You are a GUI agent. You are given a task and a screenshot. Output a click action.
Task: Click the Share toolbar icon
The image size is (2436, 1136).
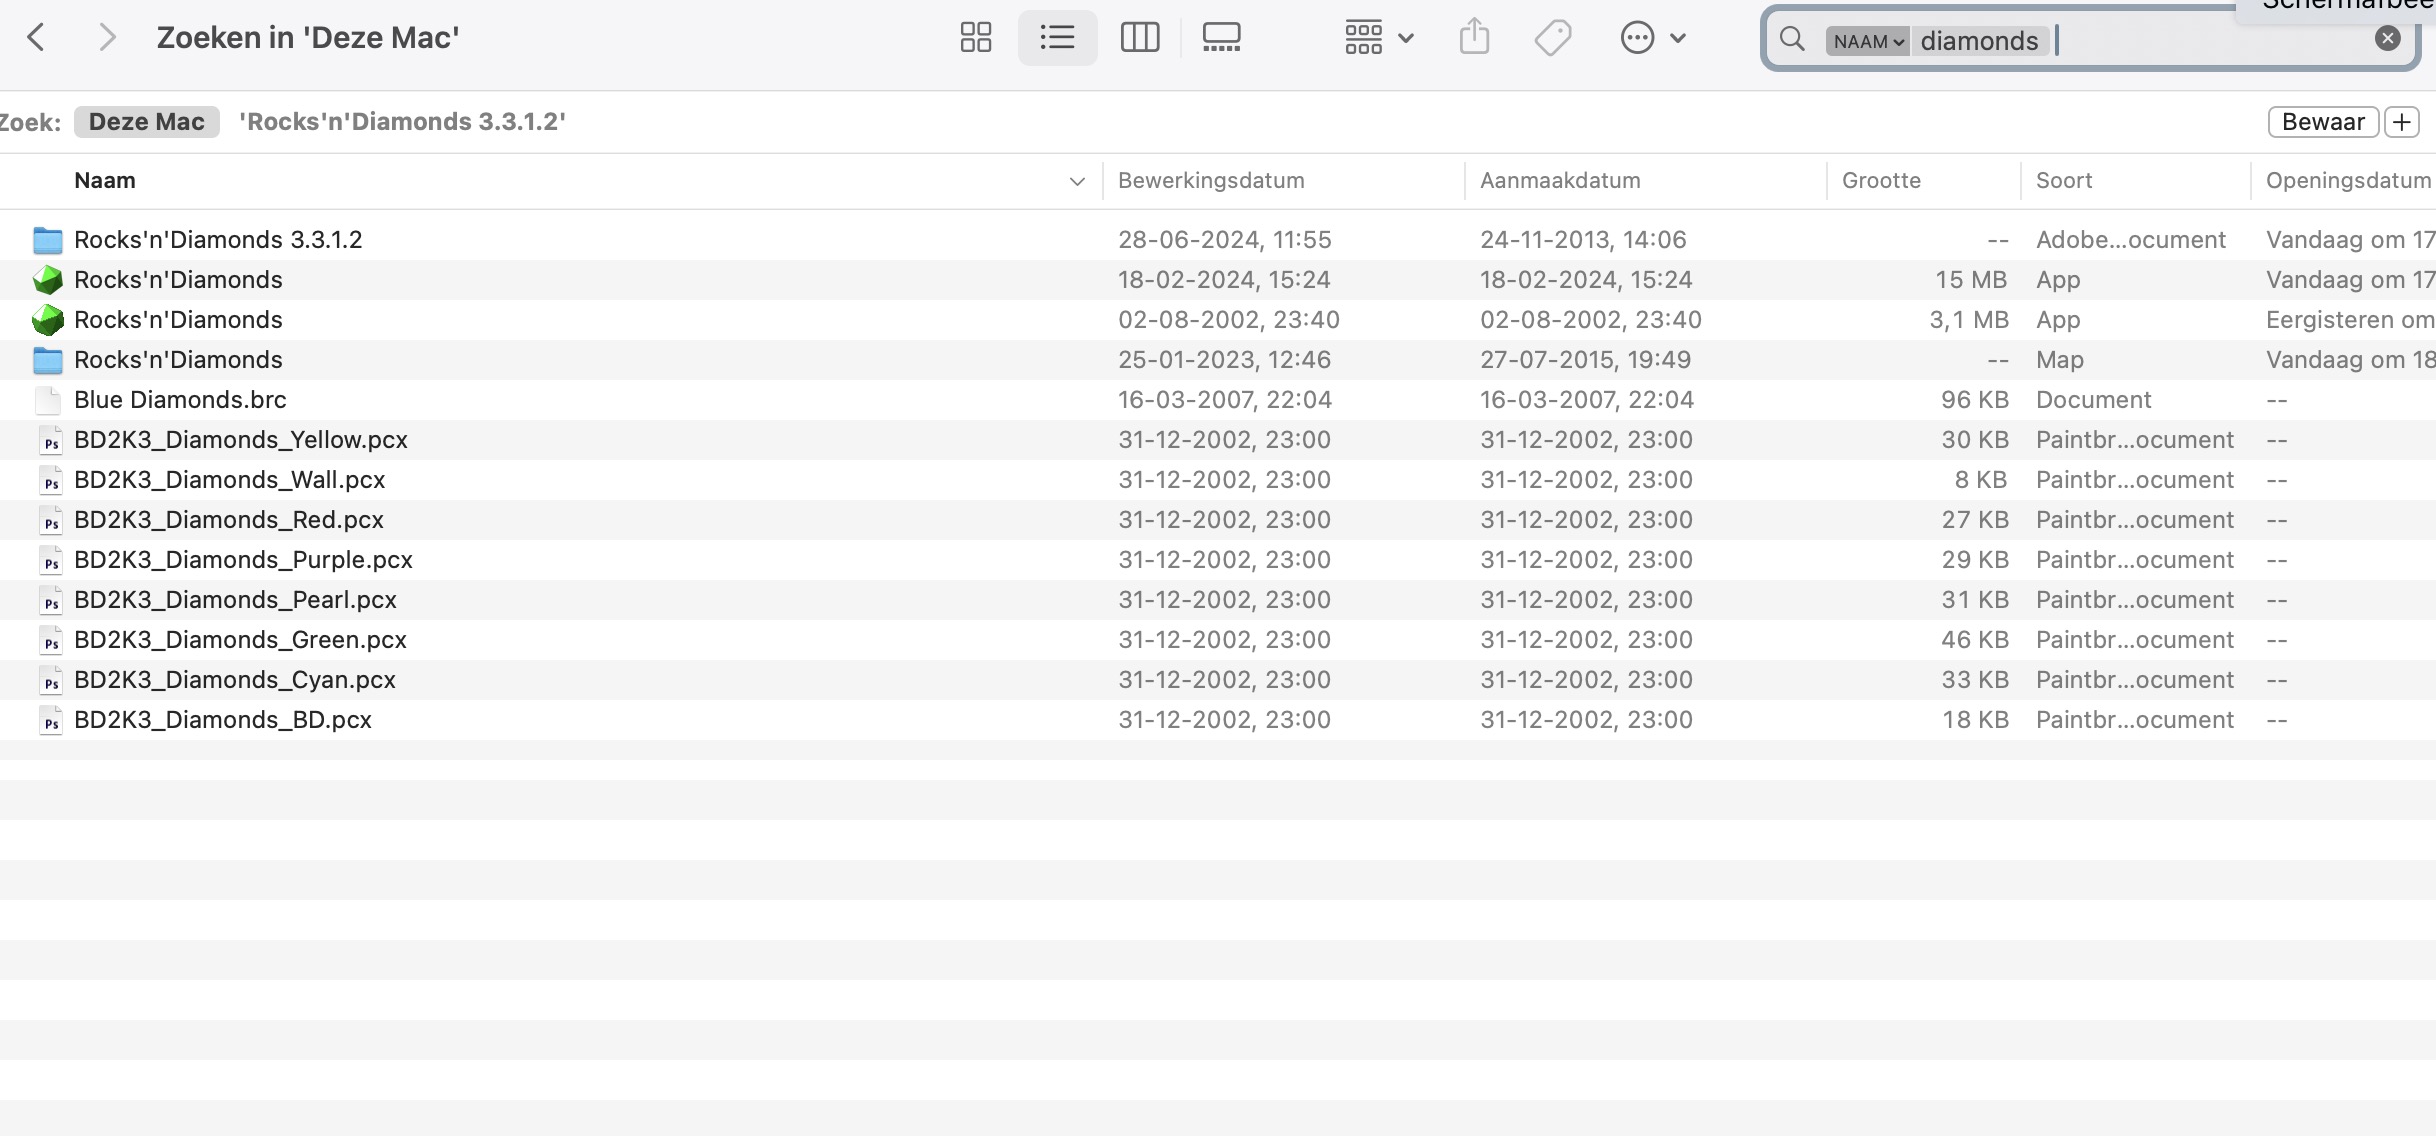click(x=1474, y=38)
